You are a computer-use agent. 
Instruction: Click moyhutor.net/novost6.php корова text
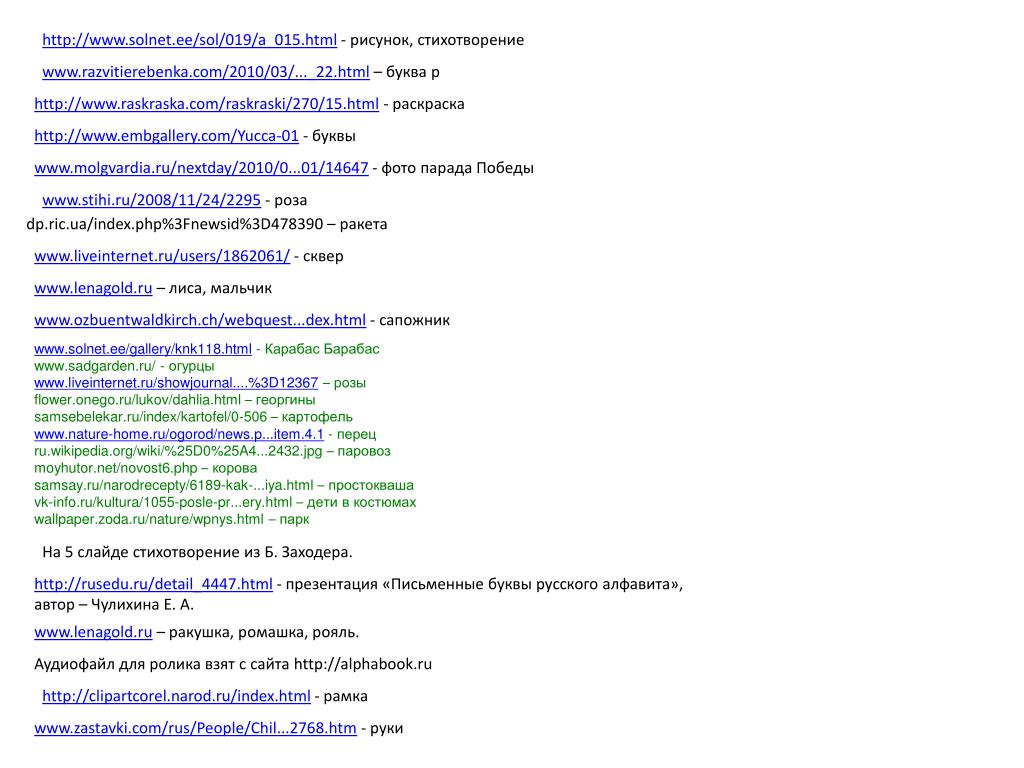(x=146, y=468)
